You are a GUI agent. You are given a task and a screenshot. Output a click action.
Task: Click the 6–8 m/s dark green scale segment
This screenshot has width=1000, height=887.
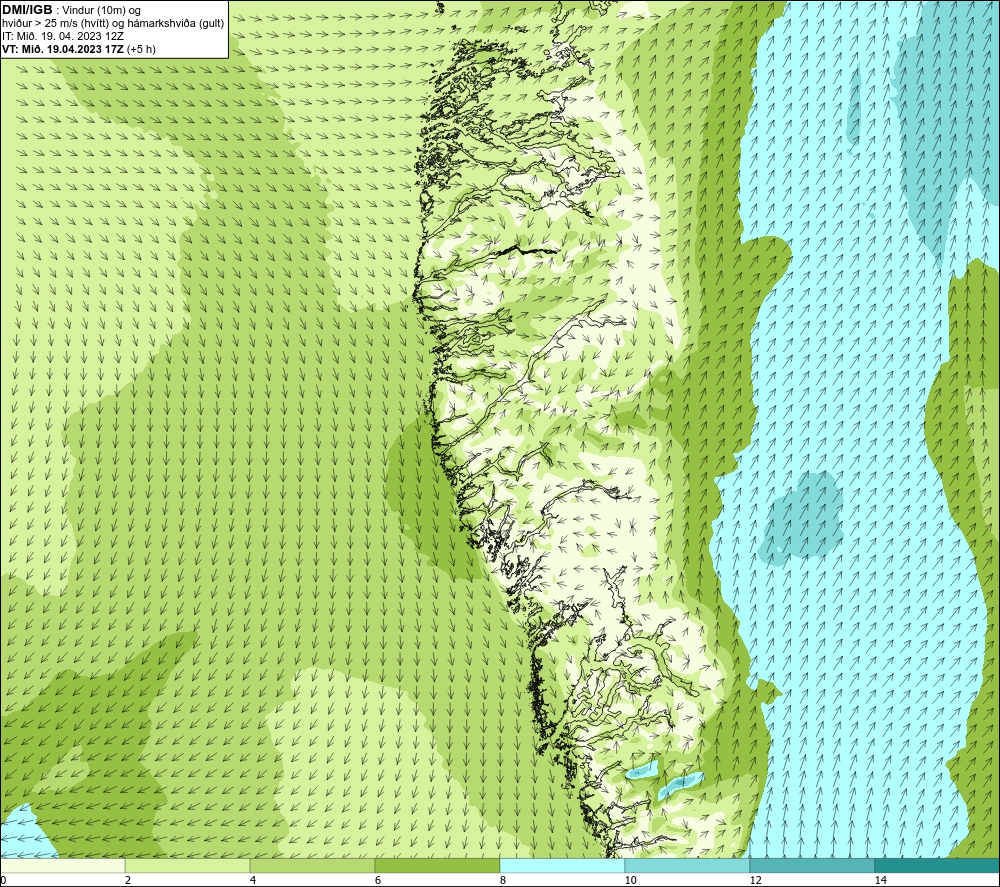[x=438, y=866]
